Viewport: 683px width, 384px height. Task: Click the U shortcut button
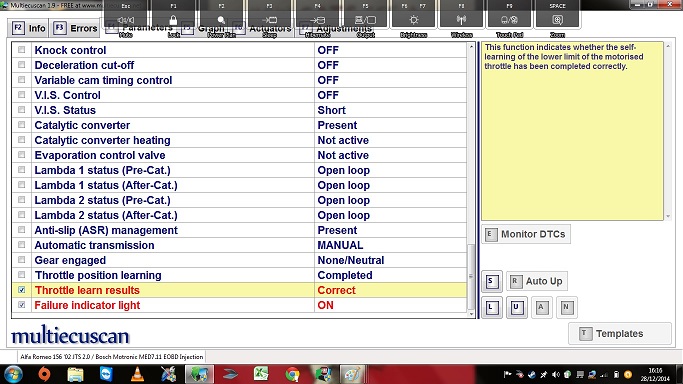coord(517,307)
